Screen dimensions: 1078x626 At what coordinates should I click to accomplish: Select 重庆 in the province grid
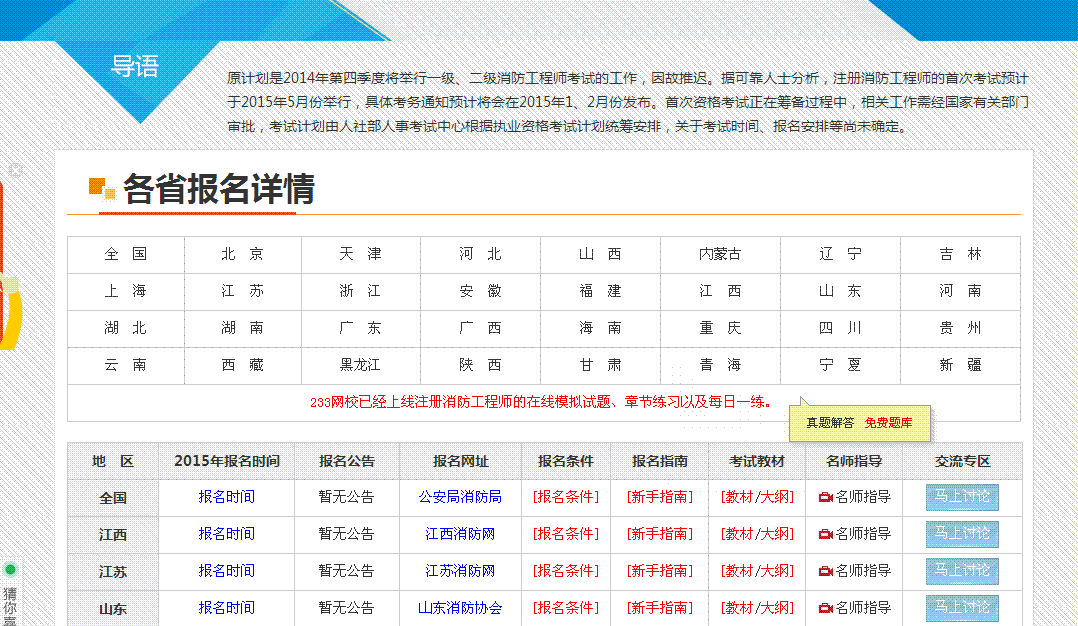pos(720,328)
